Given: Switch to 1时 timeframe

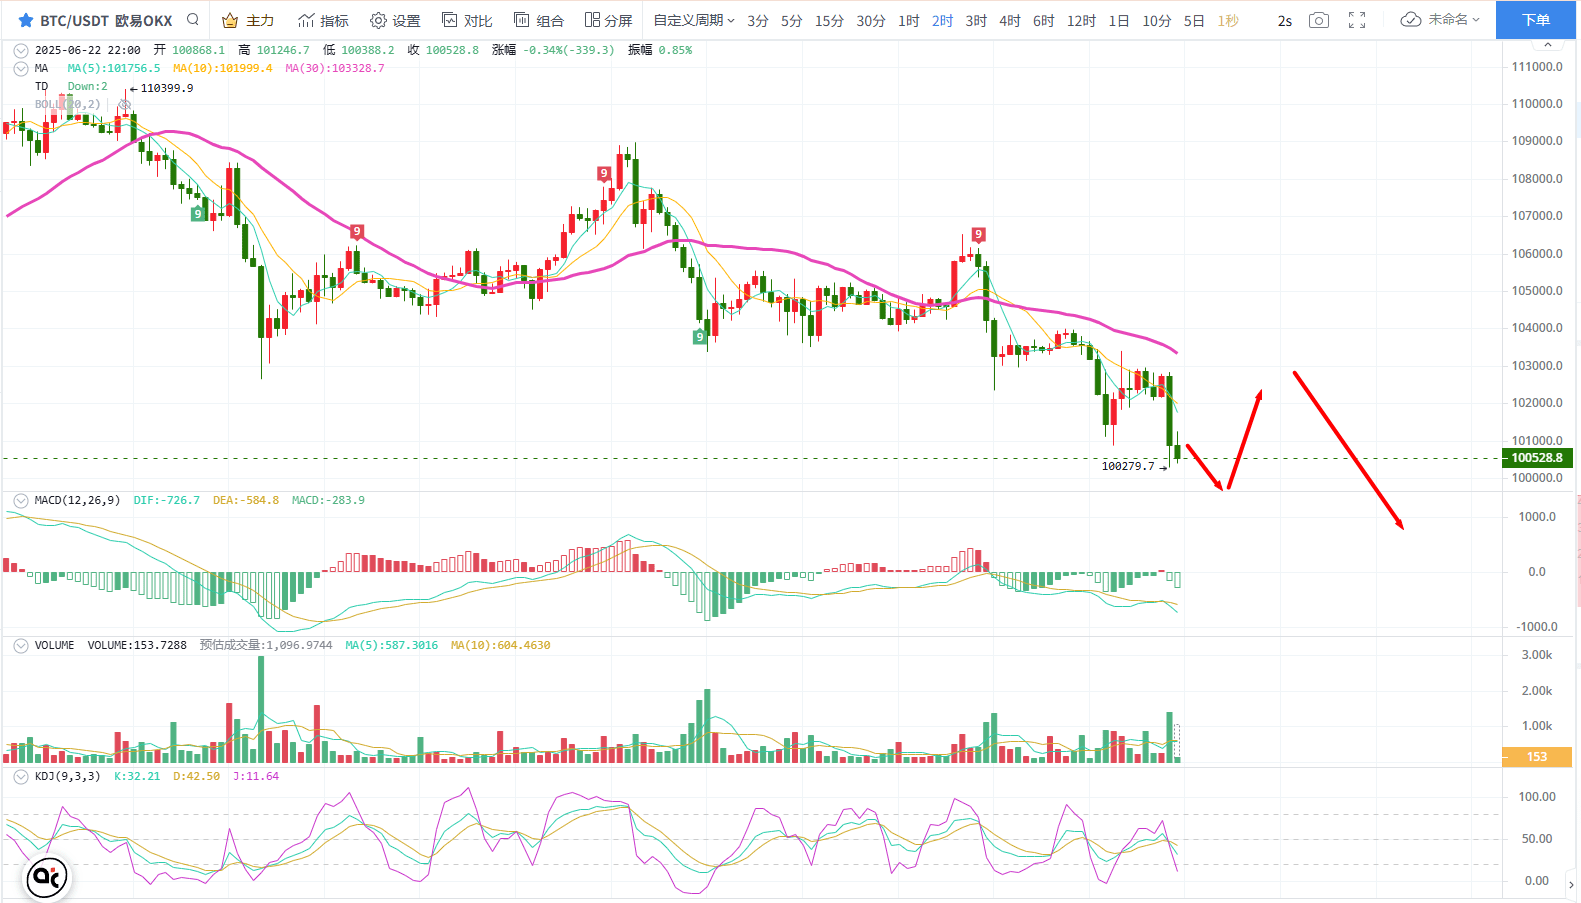Looking at the screenshot, I should (909, 20).
